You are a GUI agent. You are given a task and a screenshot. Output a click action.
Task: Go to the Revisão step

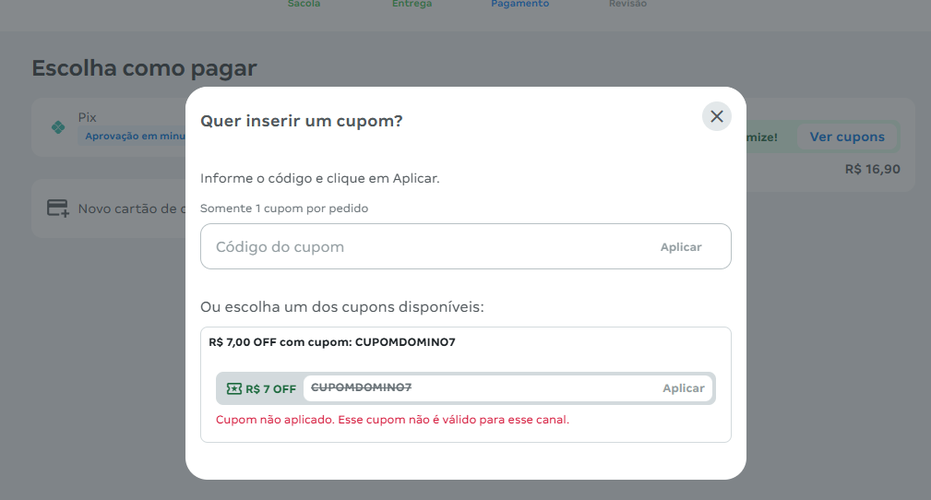(628, 4)
